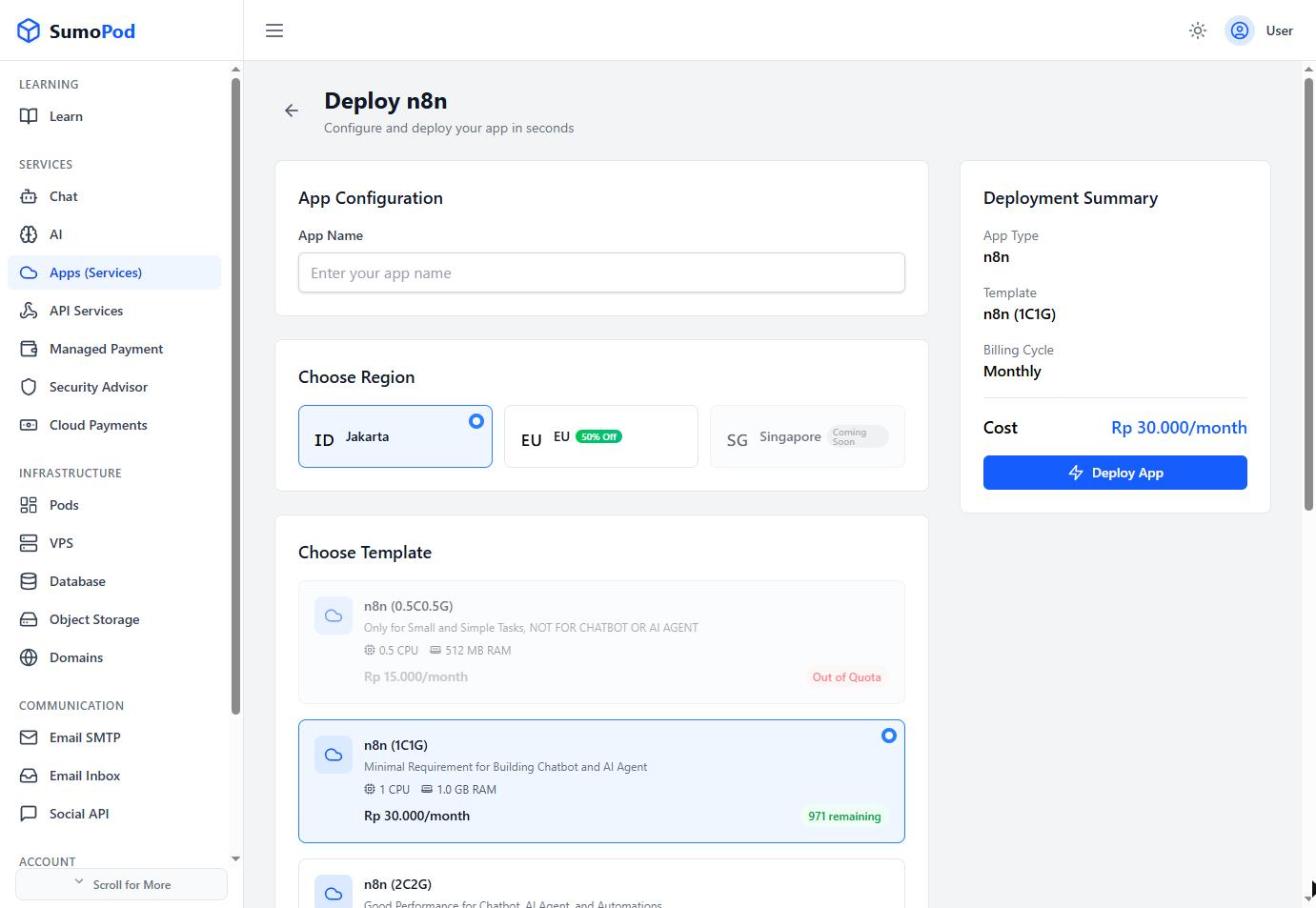Toggle the hamburger sidebar menu icon
The height and width of the screenshot is (908, 1316).
coord(274,31)
